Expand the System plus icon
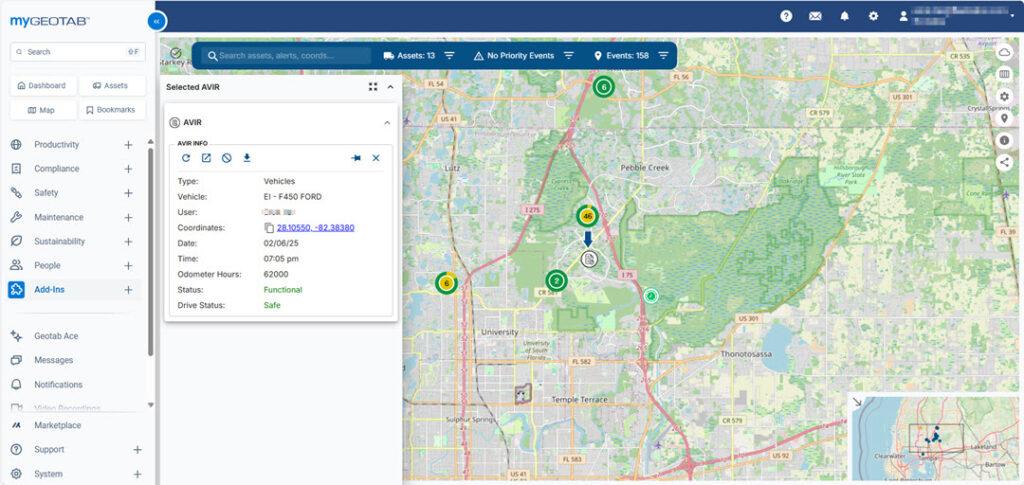The width and height of the screenshot is (1024, 485). pos(137,474)
